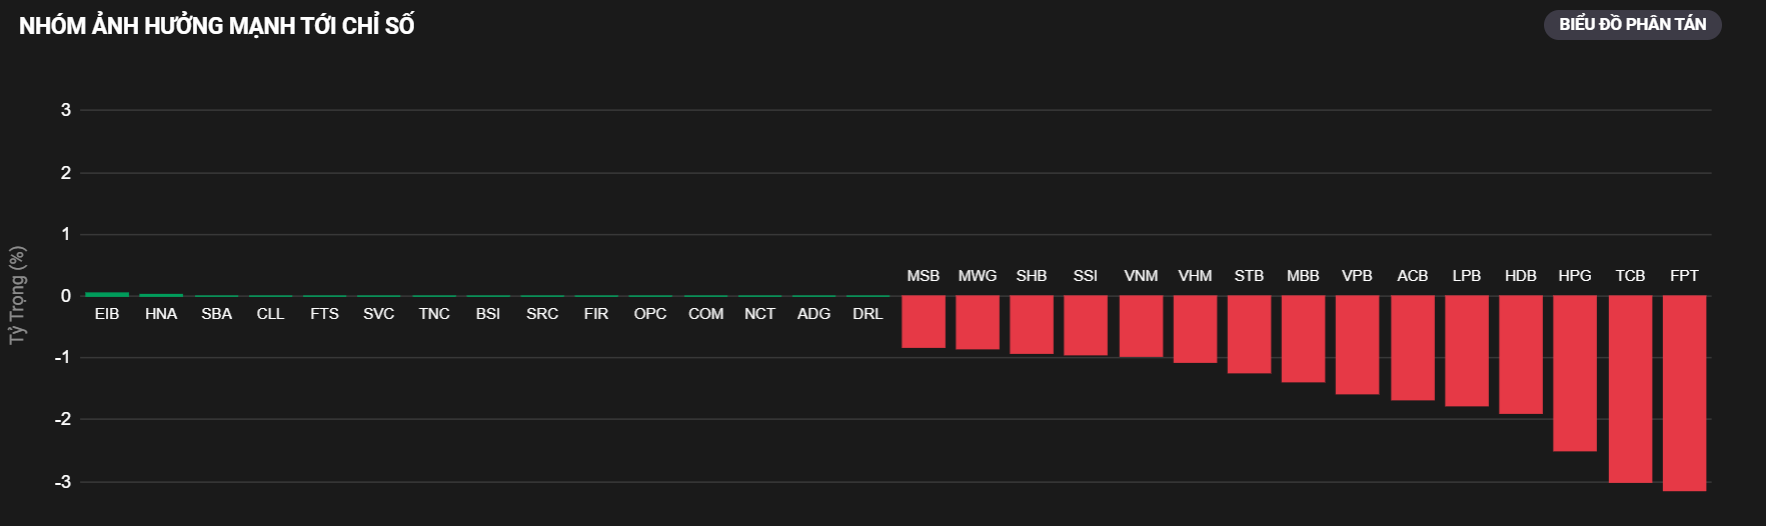1766x526 pixels.
Task: Pick the MSB bar
Action: 923,322
